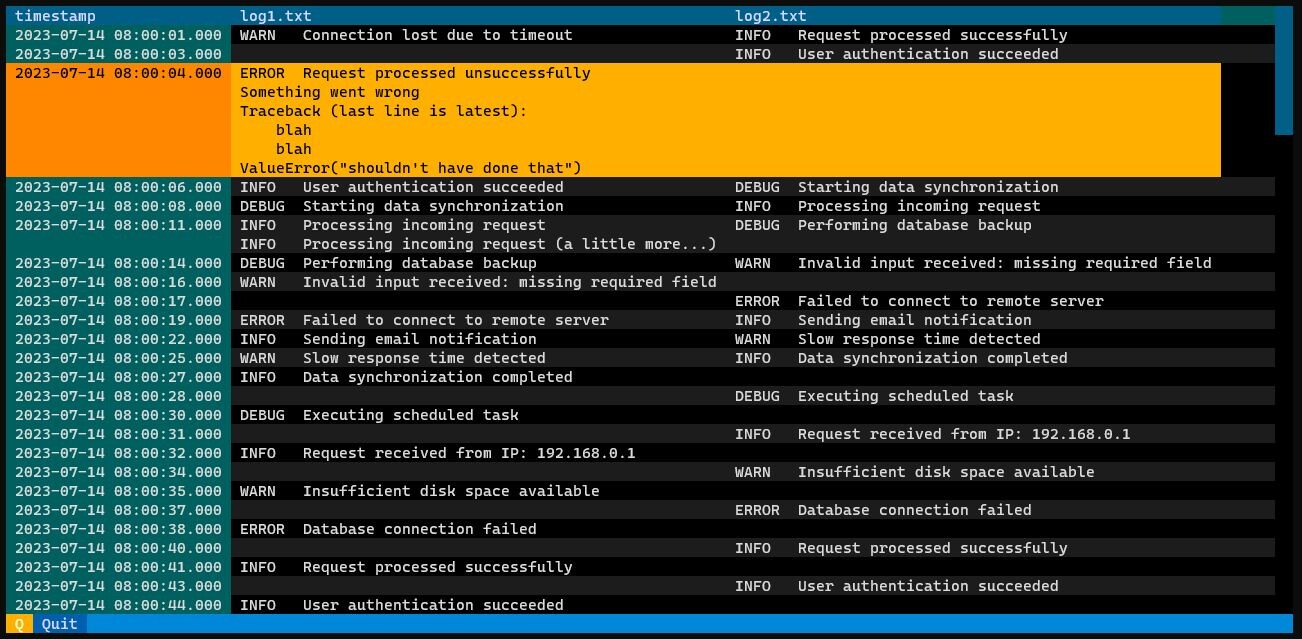Select 'Request received from IP' at 08:00:32
Viewport: 1302px width, 639px height.
coord(468,453)
